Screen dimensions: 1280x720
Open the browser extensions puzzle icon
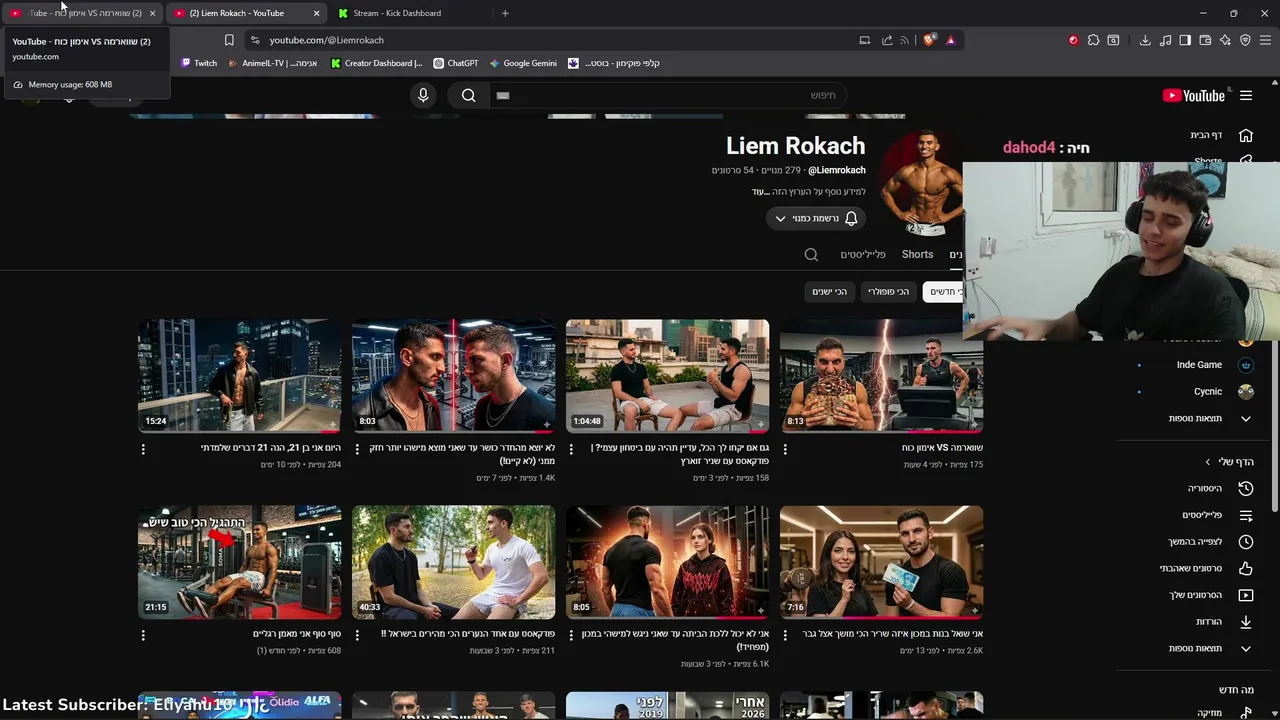click(1093, 40)
